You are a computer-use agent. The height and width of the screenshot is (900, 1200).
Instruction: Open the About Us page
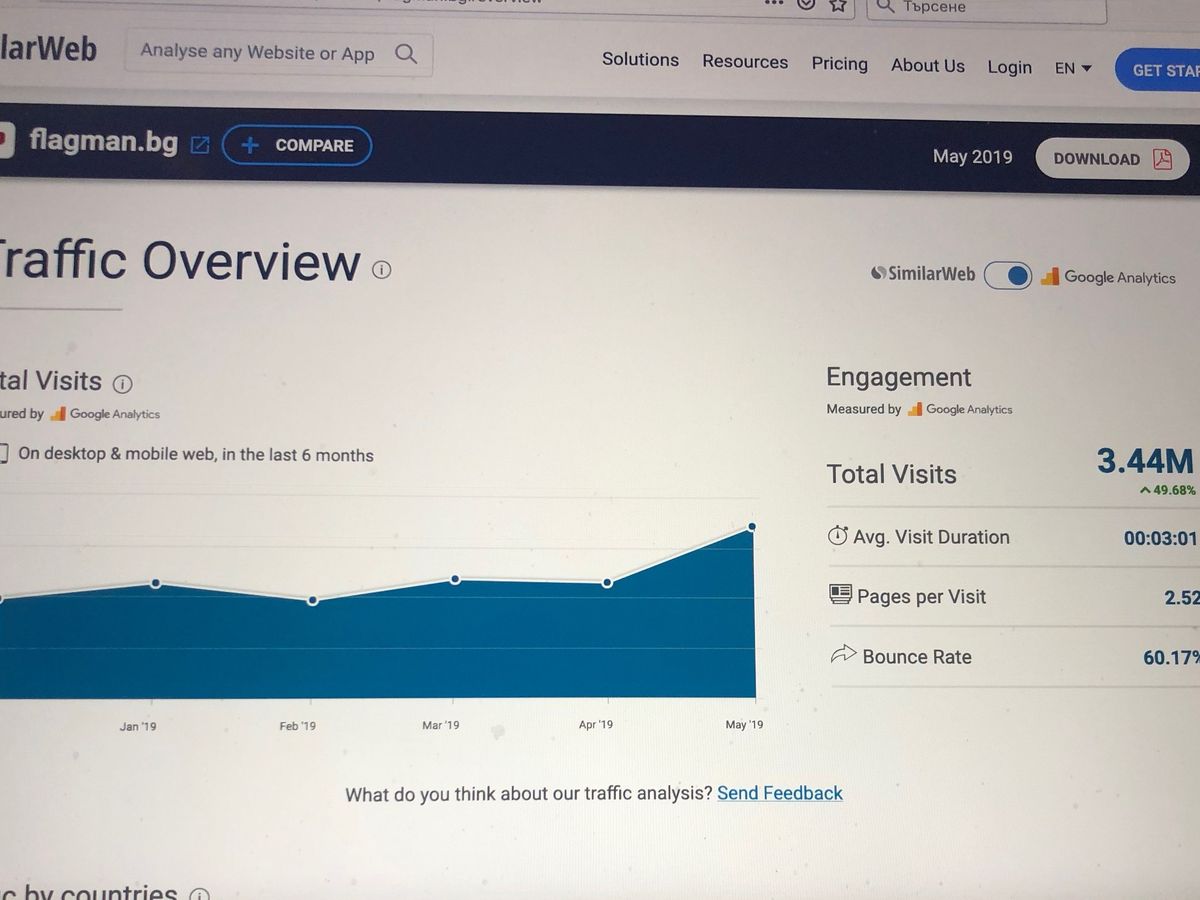[928, 65]
